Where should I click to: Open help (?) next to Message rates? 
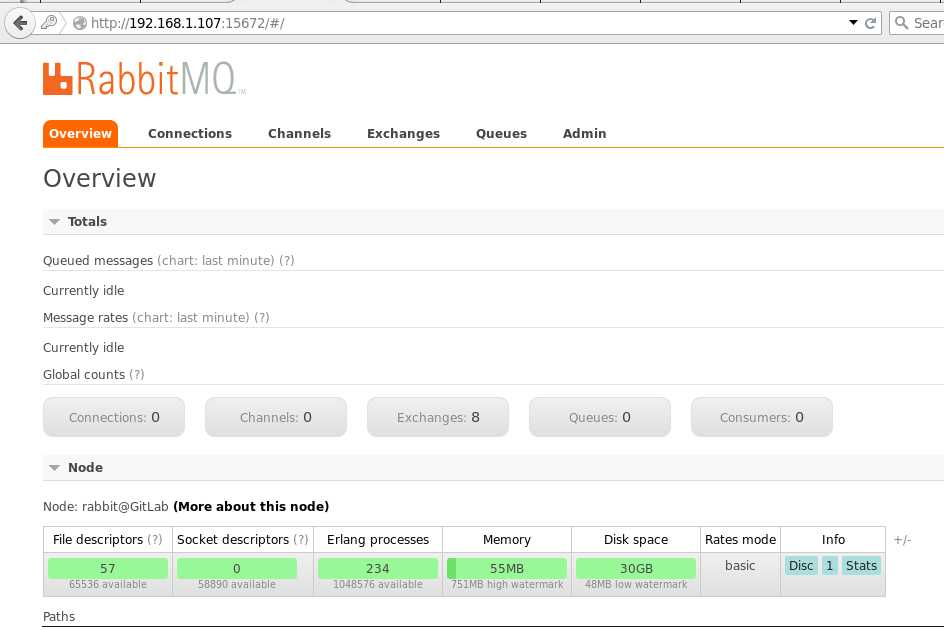coord(261,317)
